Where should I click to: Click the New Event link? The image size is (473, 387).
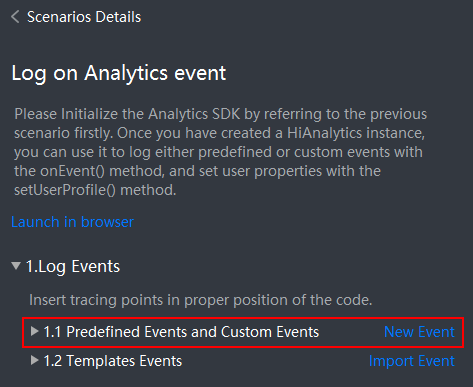[419, 332]
